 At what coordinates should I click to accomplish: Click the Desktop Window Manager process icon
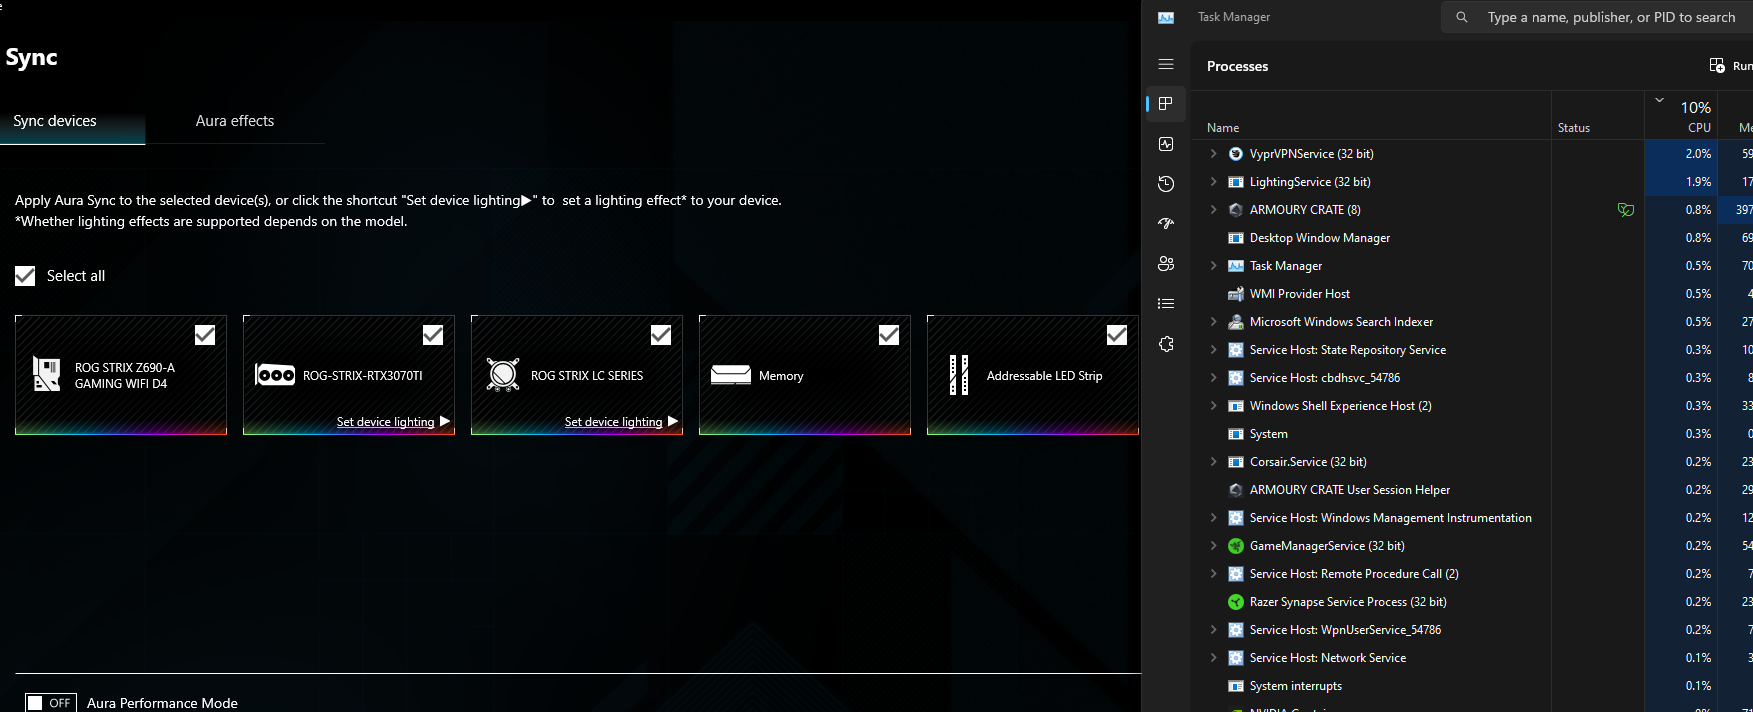(x=1236, y=238)
